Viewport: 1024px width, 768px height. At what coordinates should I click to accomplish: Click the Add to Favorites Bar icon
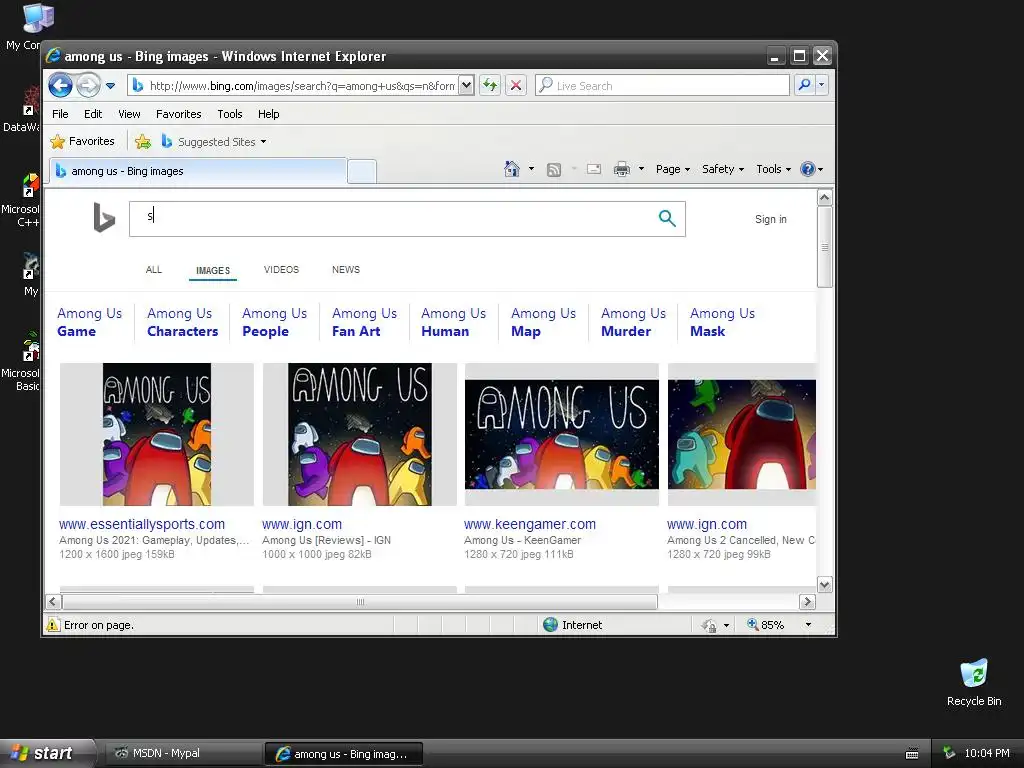142,141
